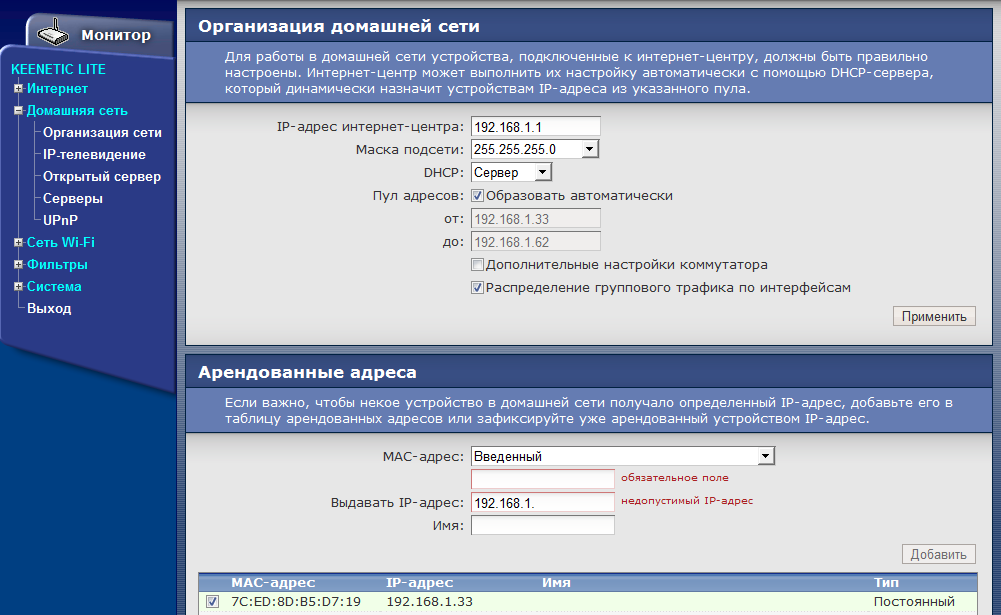Screen dimensions: 1001x615
Task: Open the MAC-адрес Введенный dropdown
Action: [623, 456]
